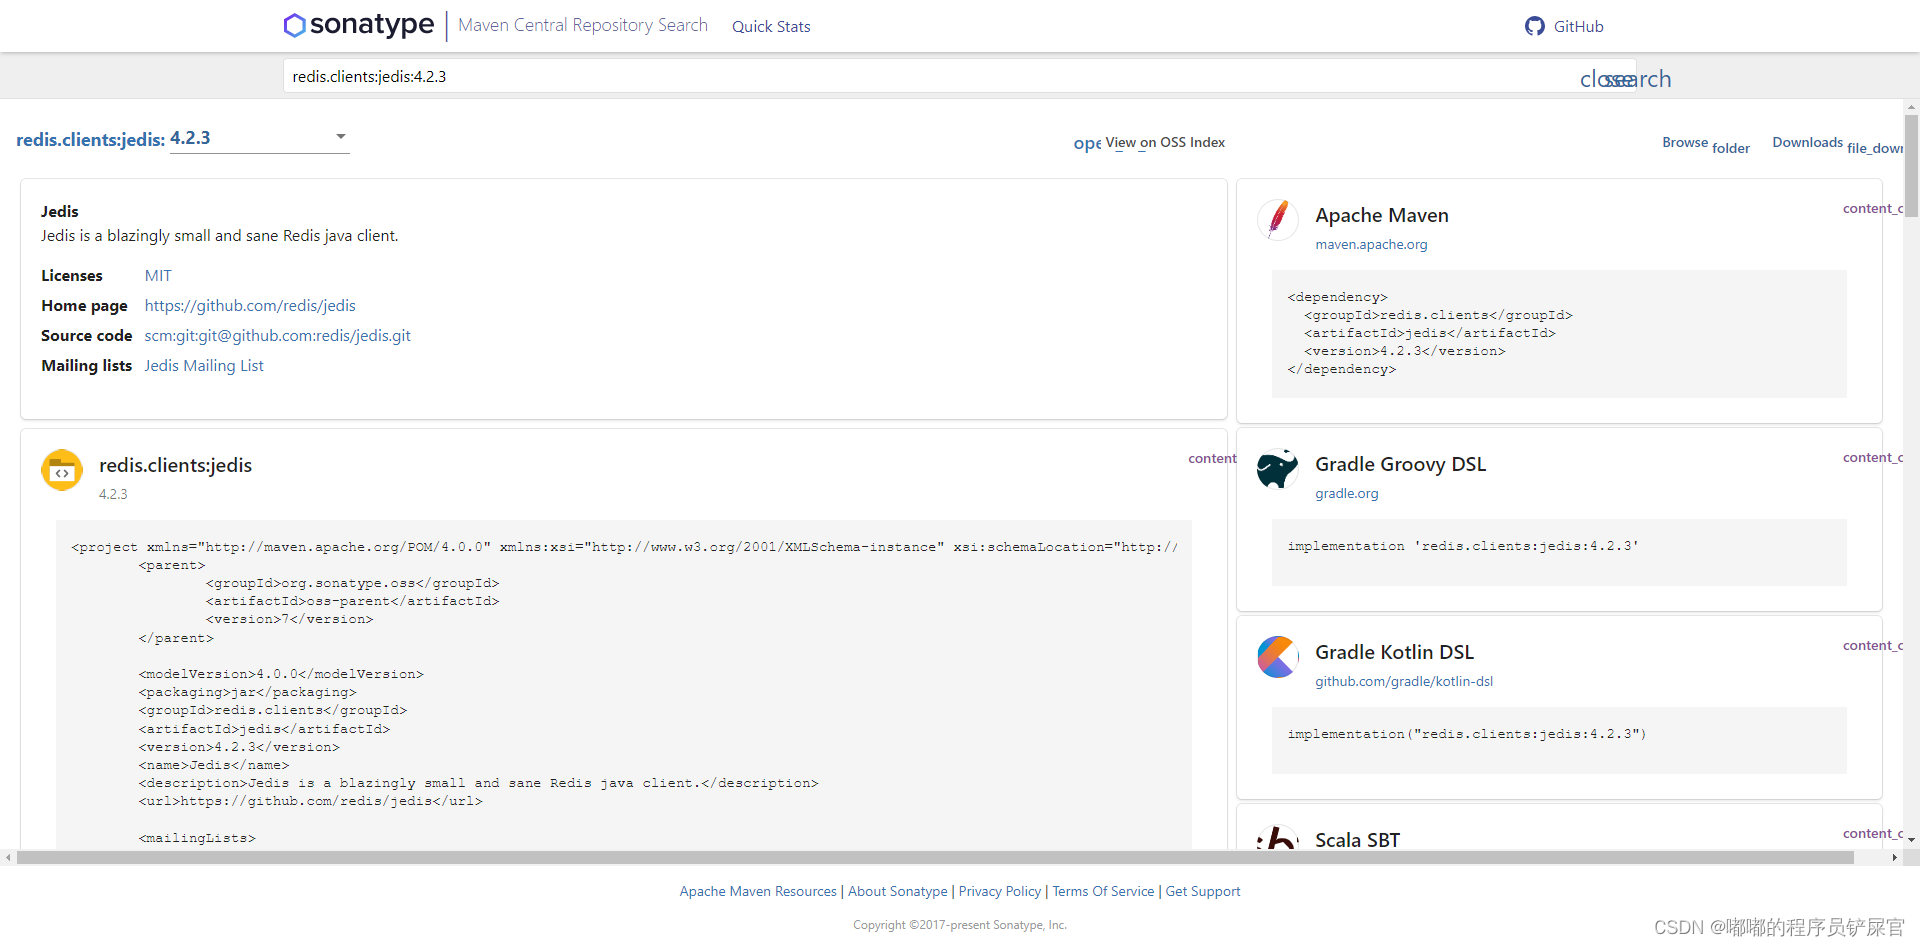The width and height of the screenshot is (1920, 947).
Task: Open the Source code scm git link
Action: coord(277,335)
